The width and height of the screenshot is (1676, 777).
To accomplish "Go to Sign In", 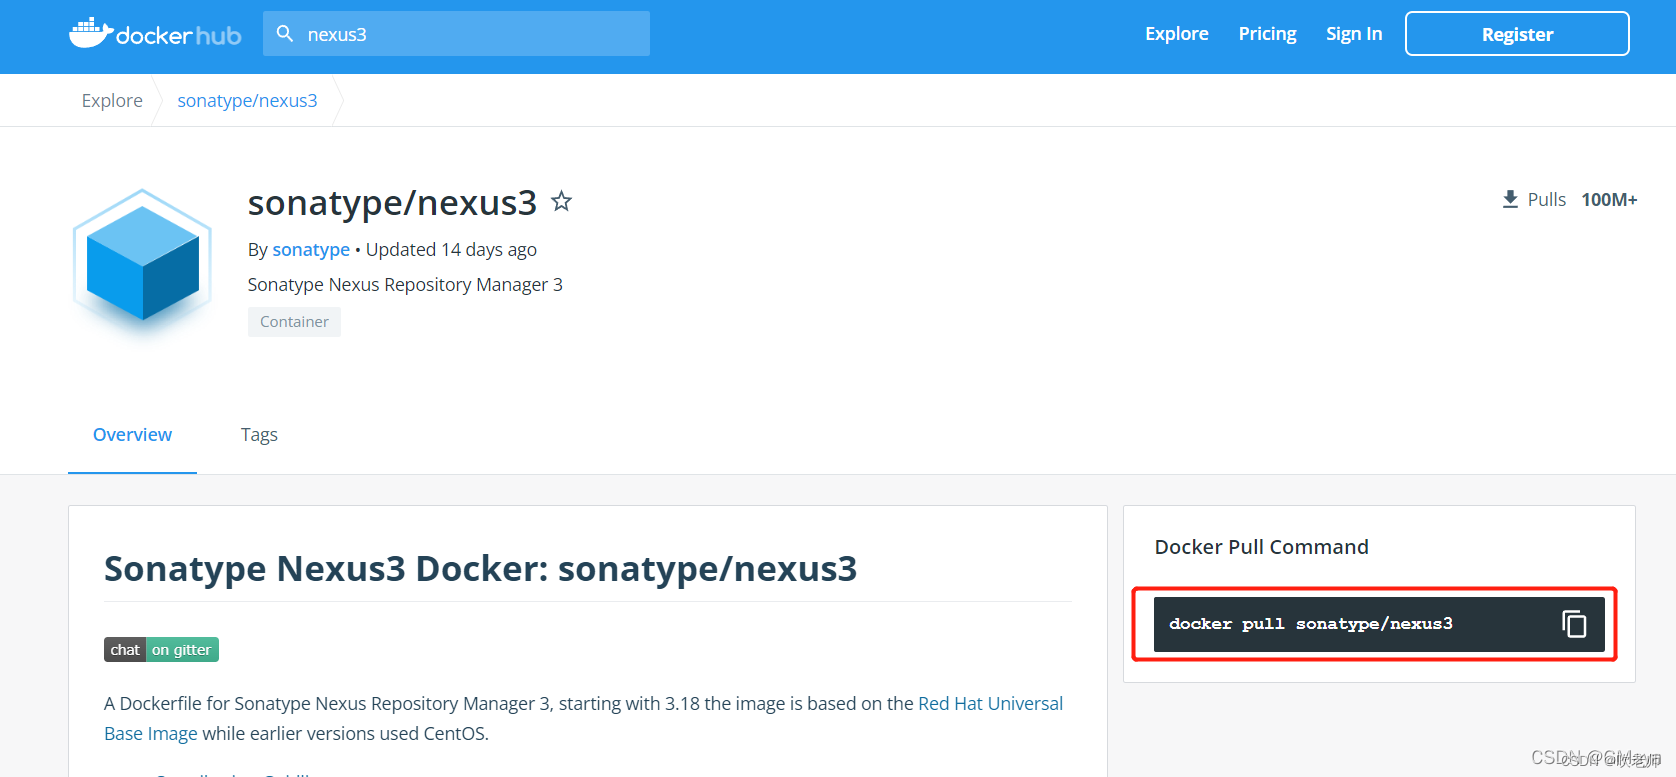I will click(x=1354, y=34).
